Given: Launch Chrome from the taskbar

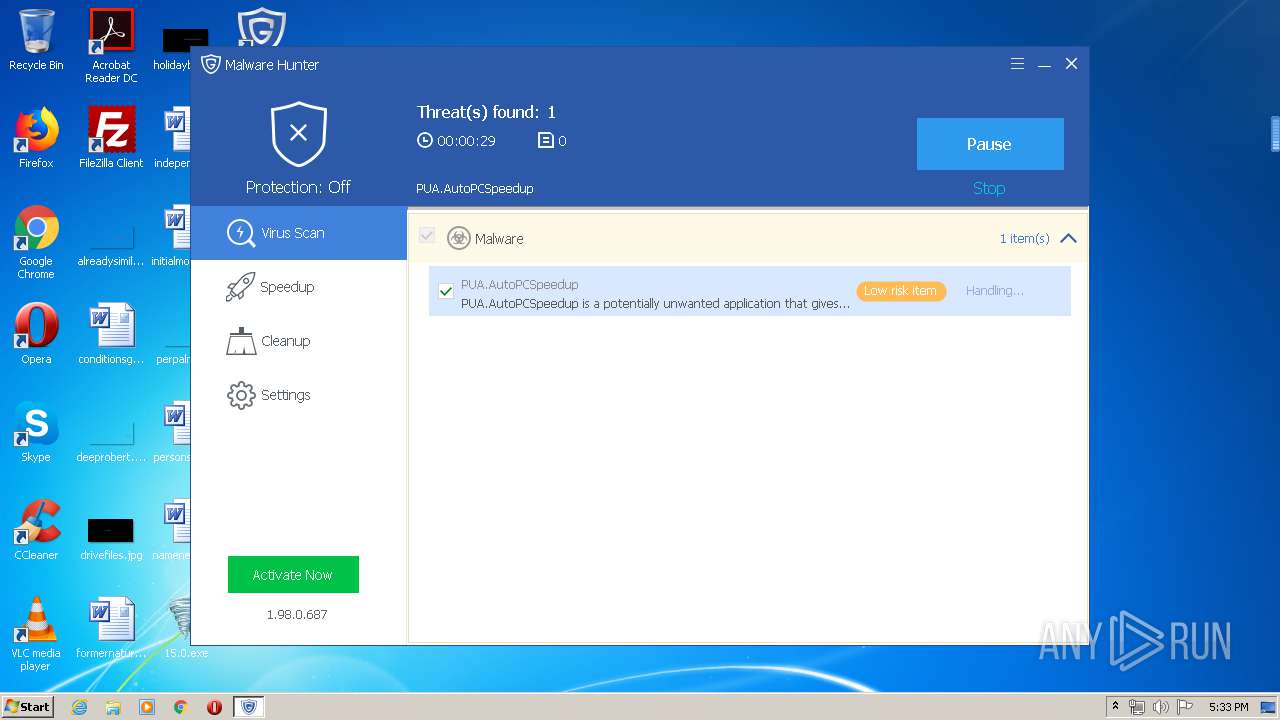Looking at the screenshot, I should coord(181,707).
